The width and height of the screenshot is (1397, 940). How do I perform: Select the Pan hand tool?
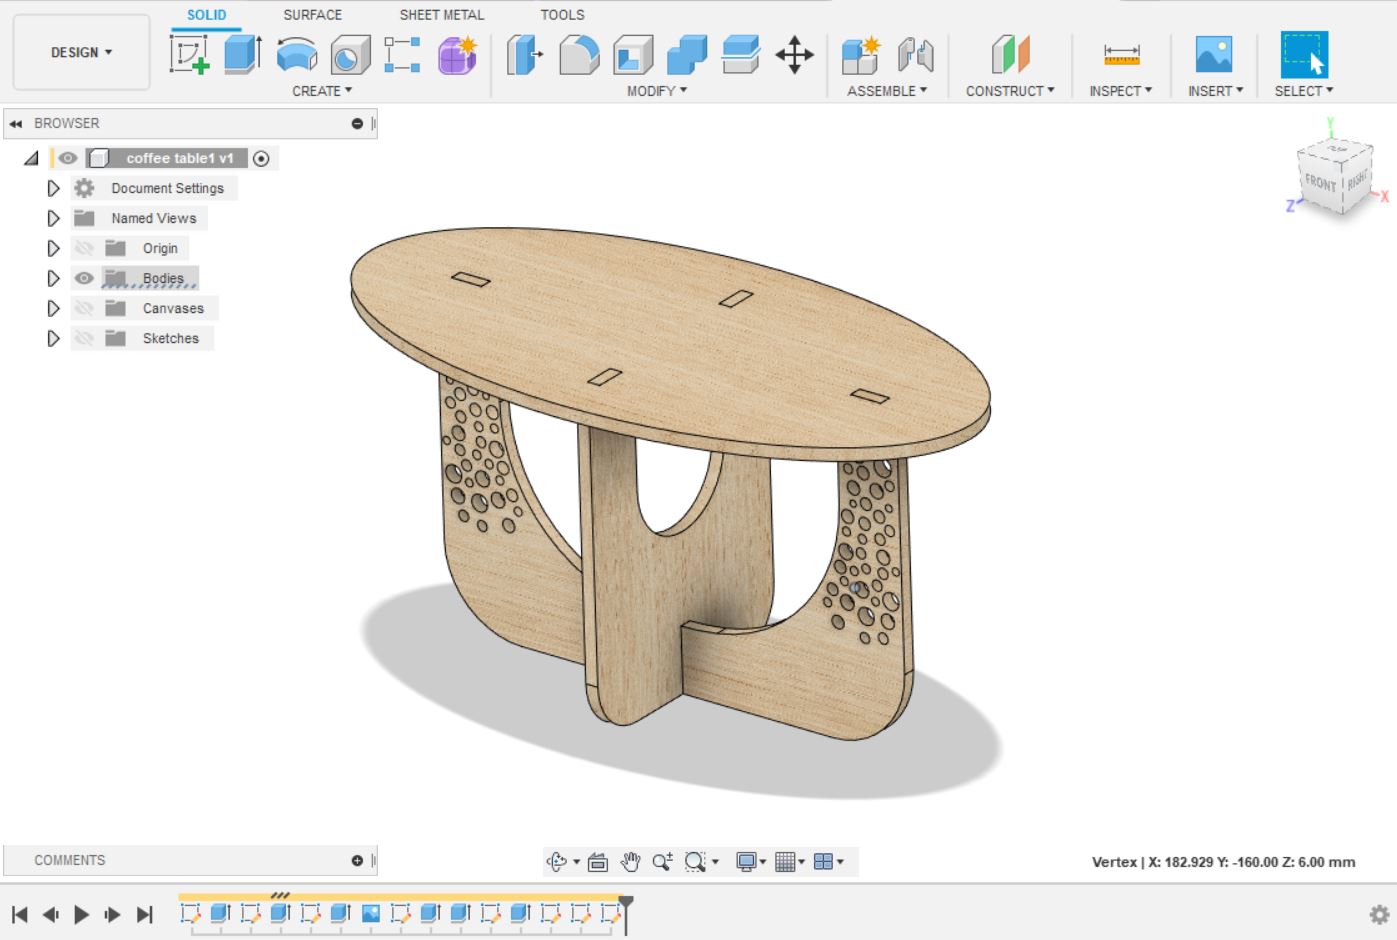coord(630,861)
